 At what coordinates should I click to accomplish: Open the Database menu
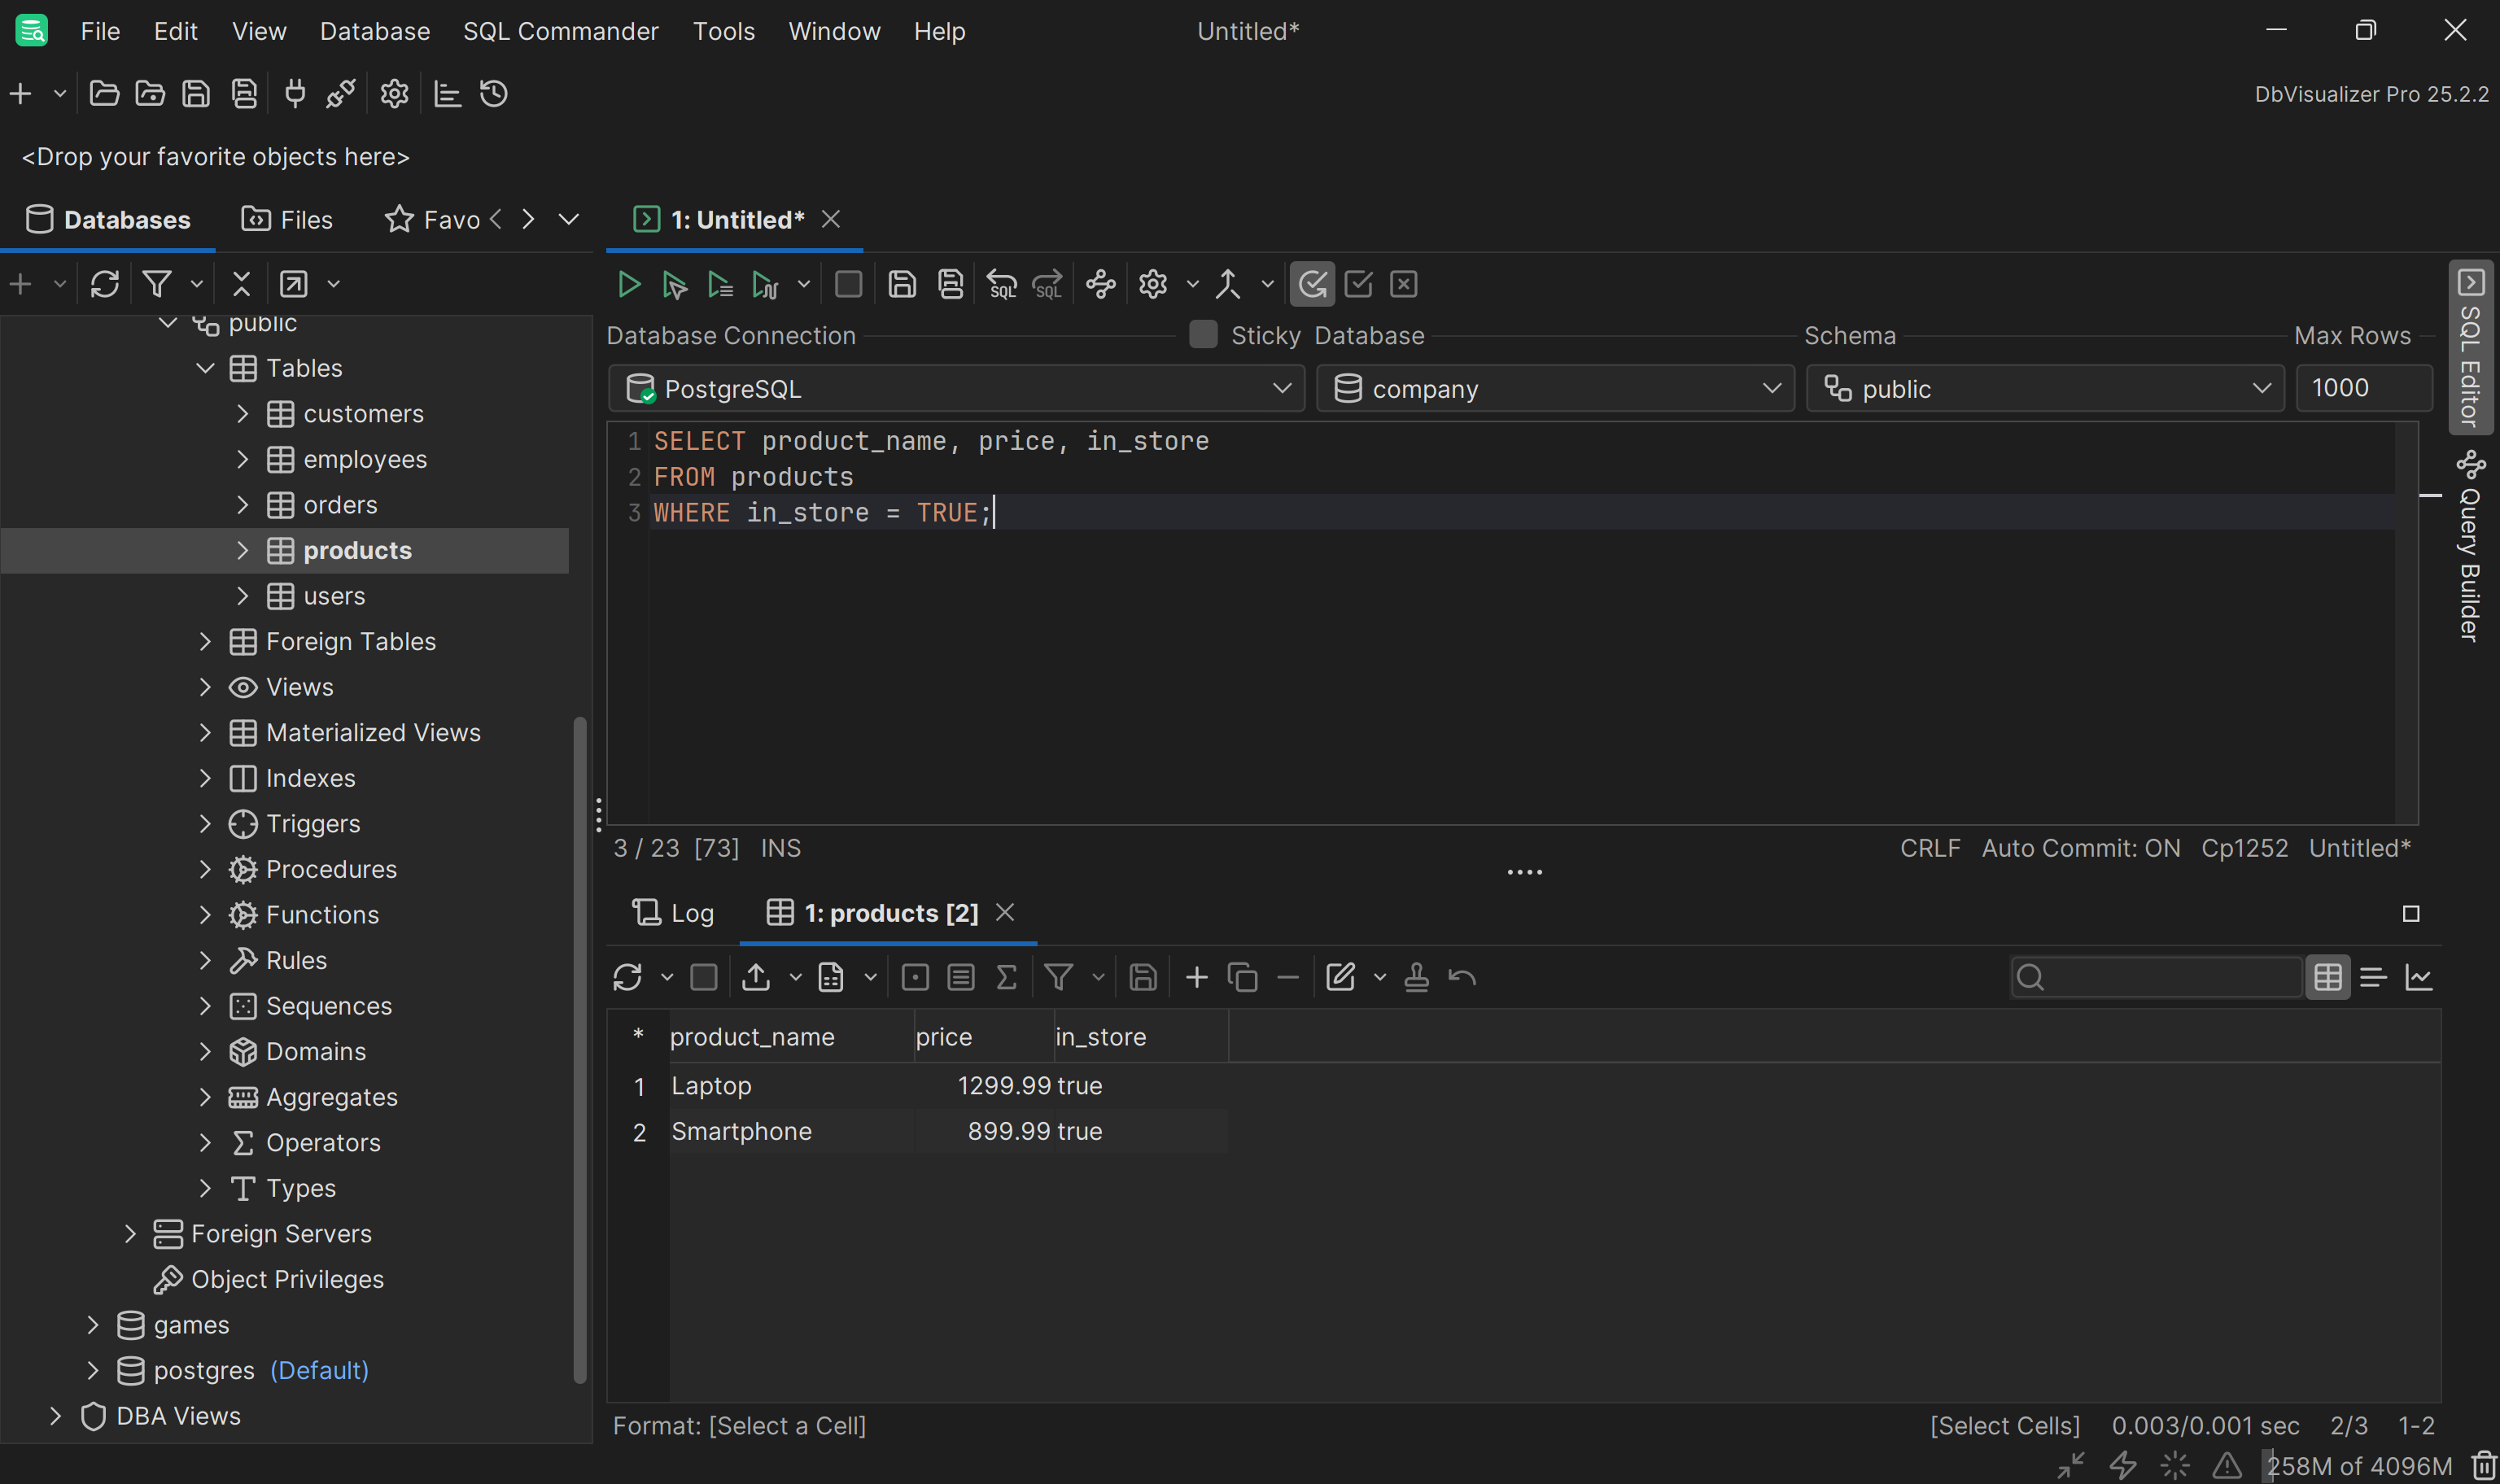(x=375, y=31)
